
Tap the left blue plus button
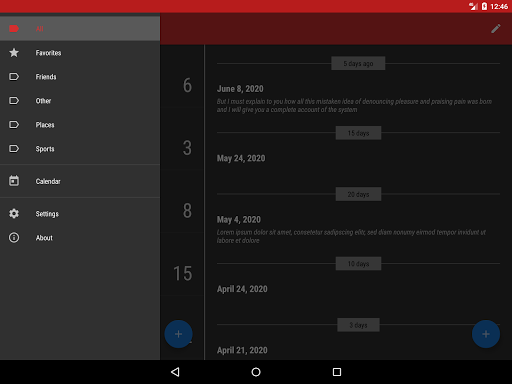coord(178,334)
